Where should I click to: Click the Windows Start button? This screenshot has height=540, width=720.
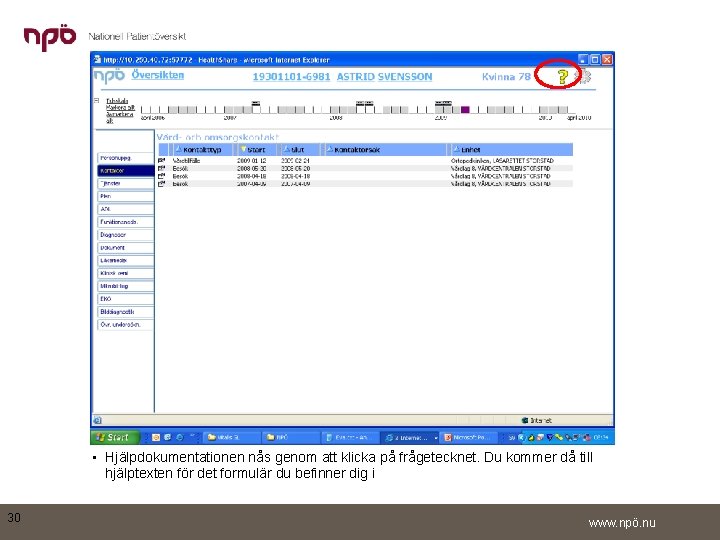115,437
